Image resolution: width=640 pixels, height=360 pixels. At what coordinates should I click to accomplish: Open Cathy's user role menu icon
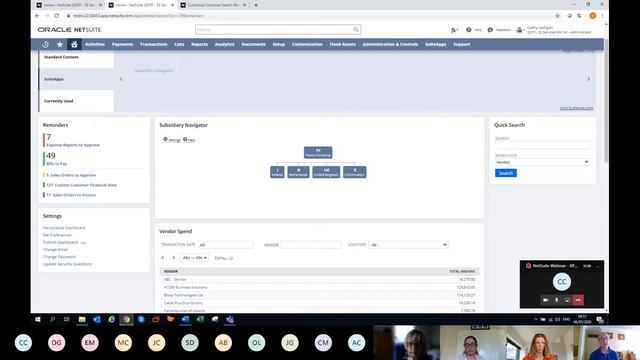(x=519, y=30)
